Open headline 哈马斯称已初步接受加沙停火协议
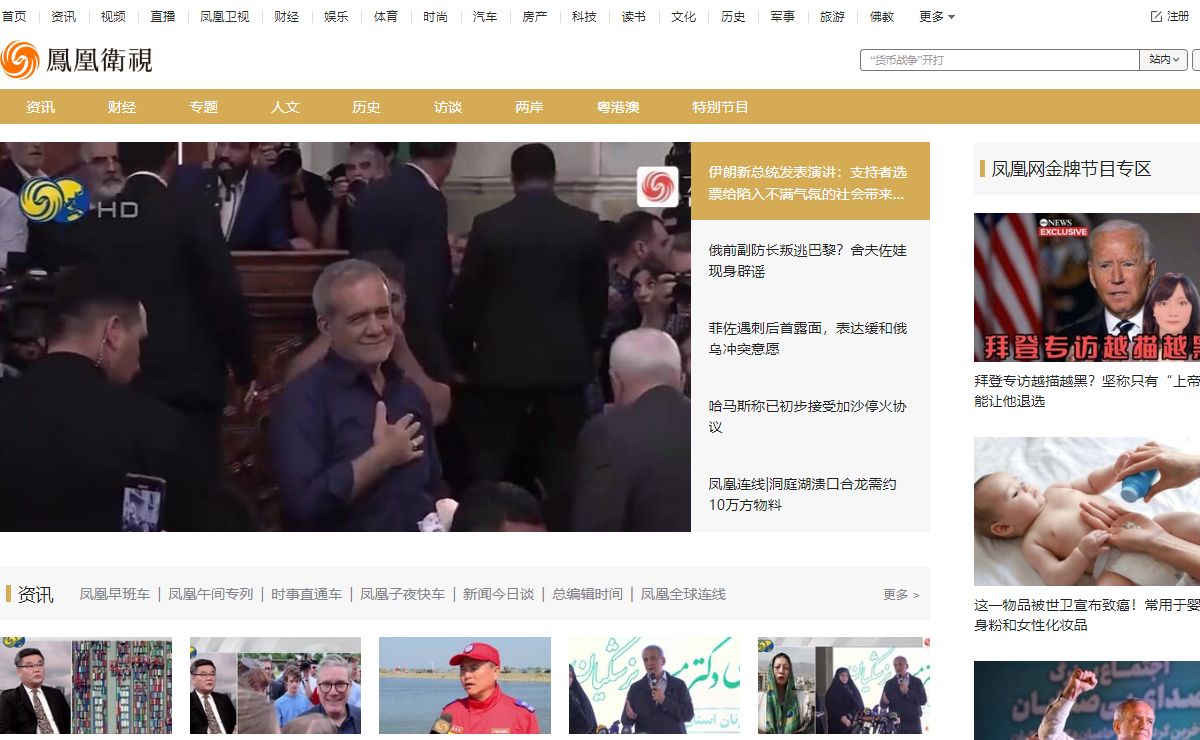The height and width of the screenshot is (740, 1200). coord(808,417)
